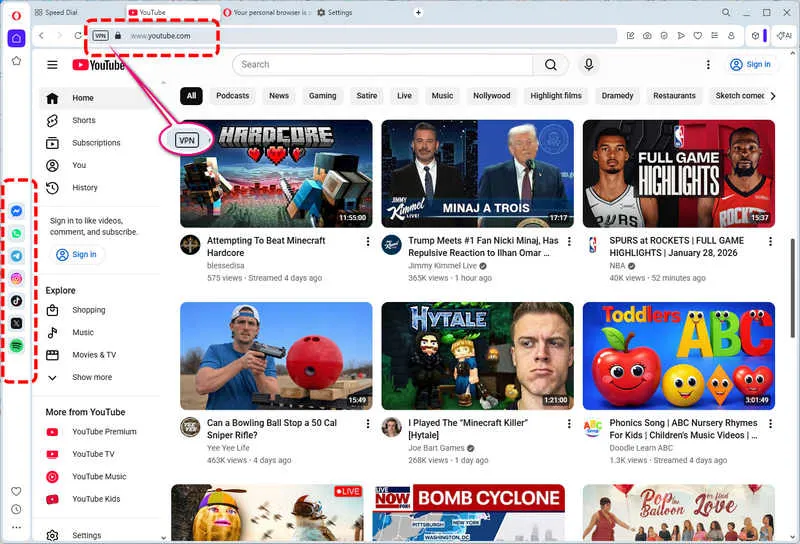
Task: Select the Nollywood filter chip
Action: coord(491,95)
